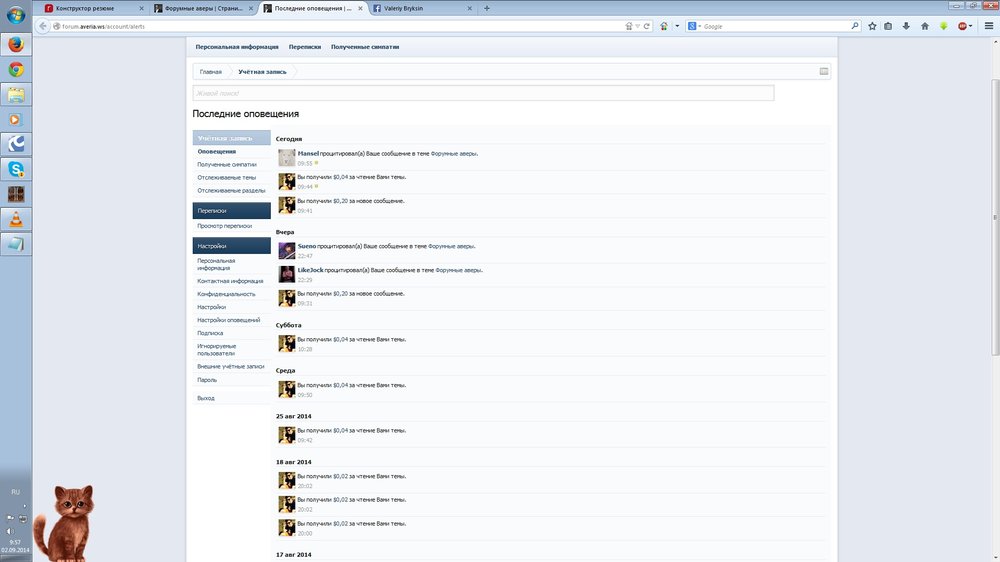Click the Выход logout link
This screenshot has height=562, width=1000.
tap(206, 398)
